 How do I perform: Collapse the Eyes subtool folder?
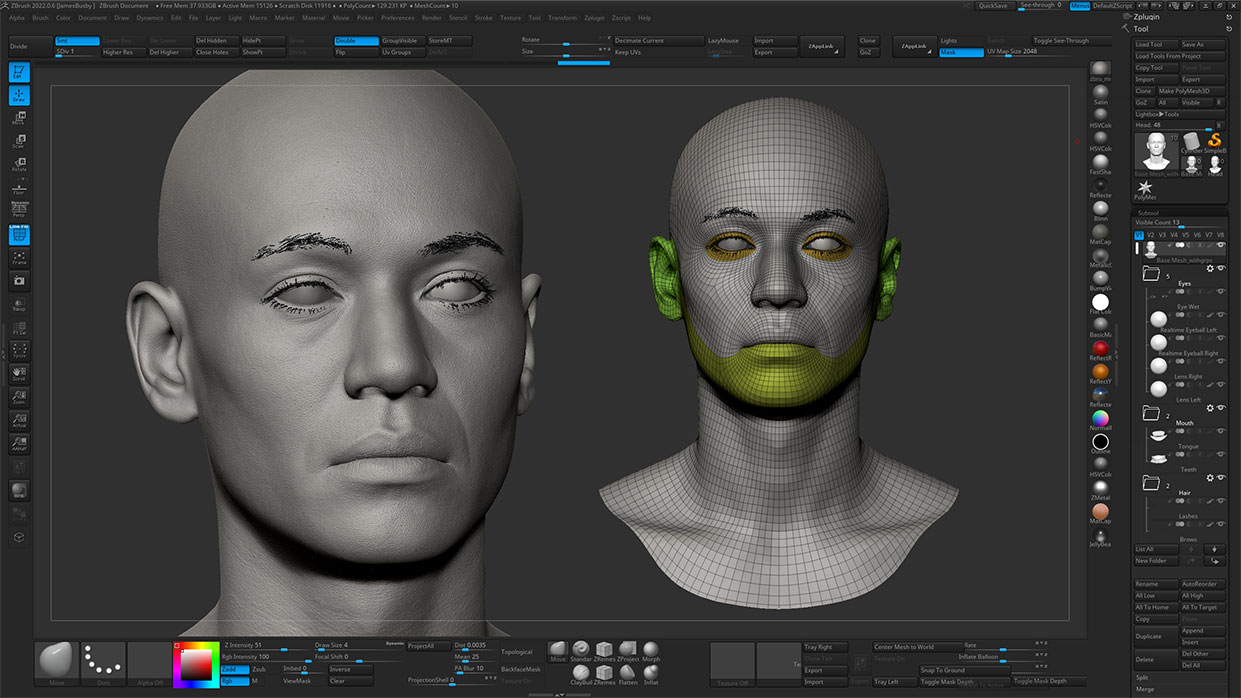point(1151,273)
